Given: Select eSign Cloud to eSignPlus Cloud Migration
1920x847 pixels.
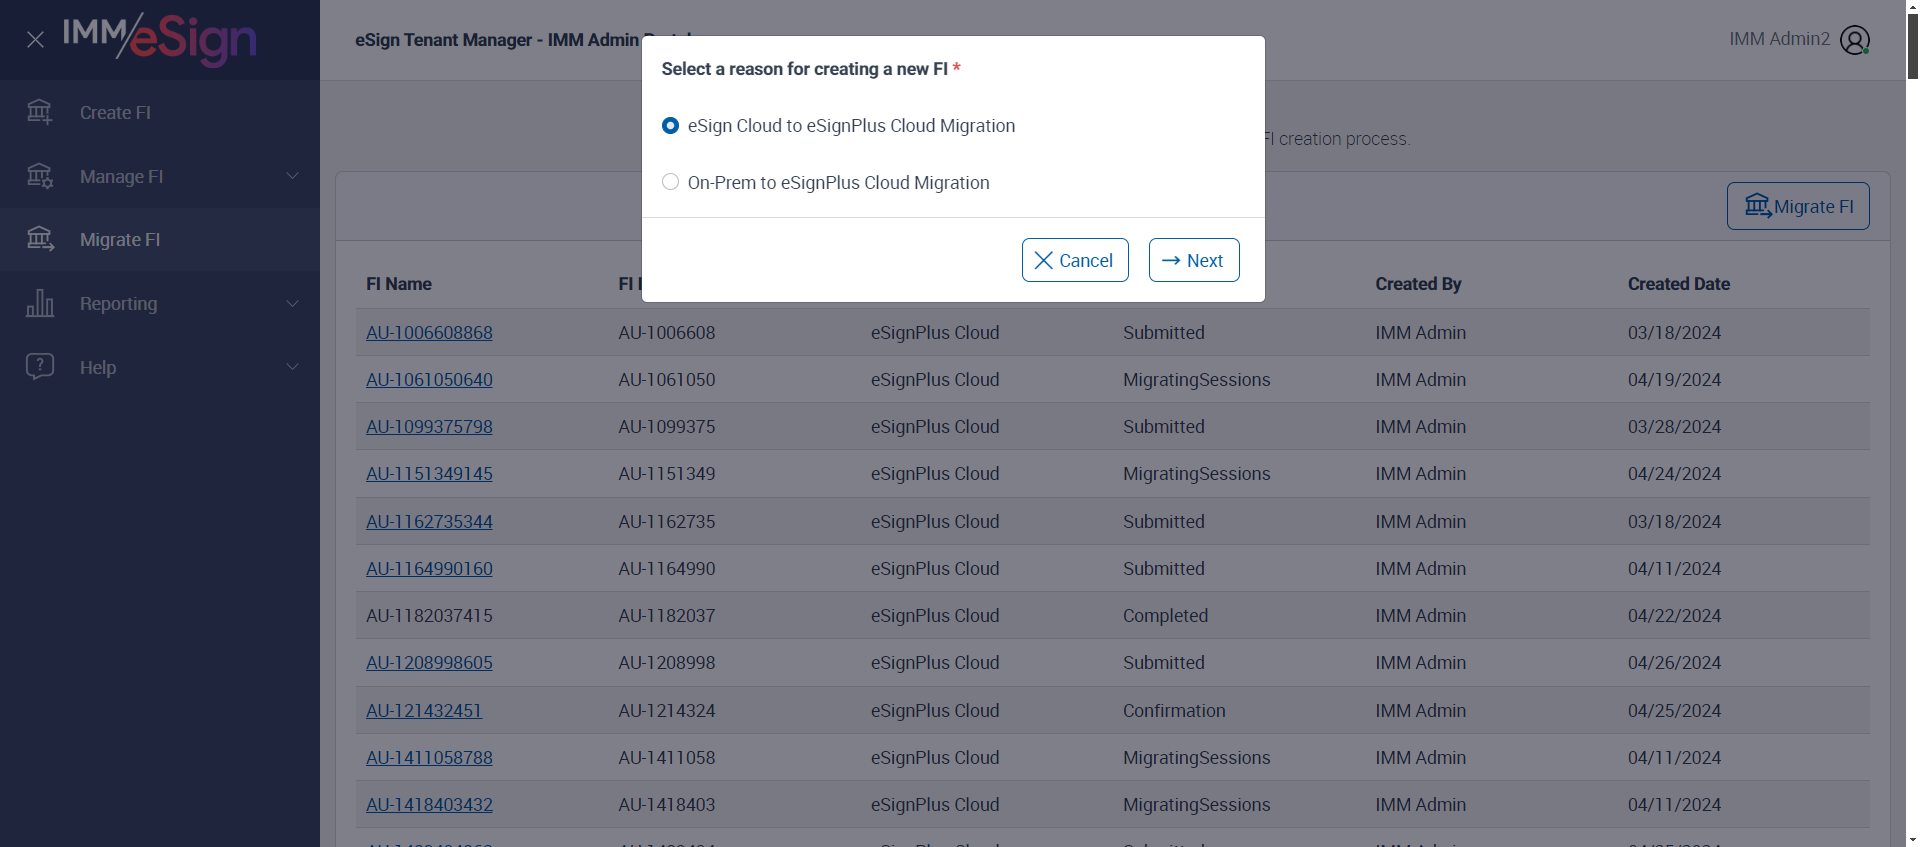Looking at the screenshot, I should point(671,126).
